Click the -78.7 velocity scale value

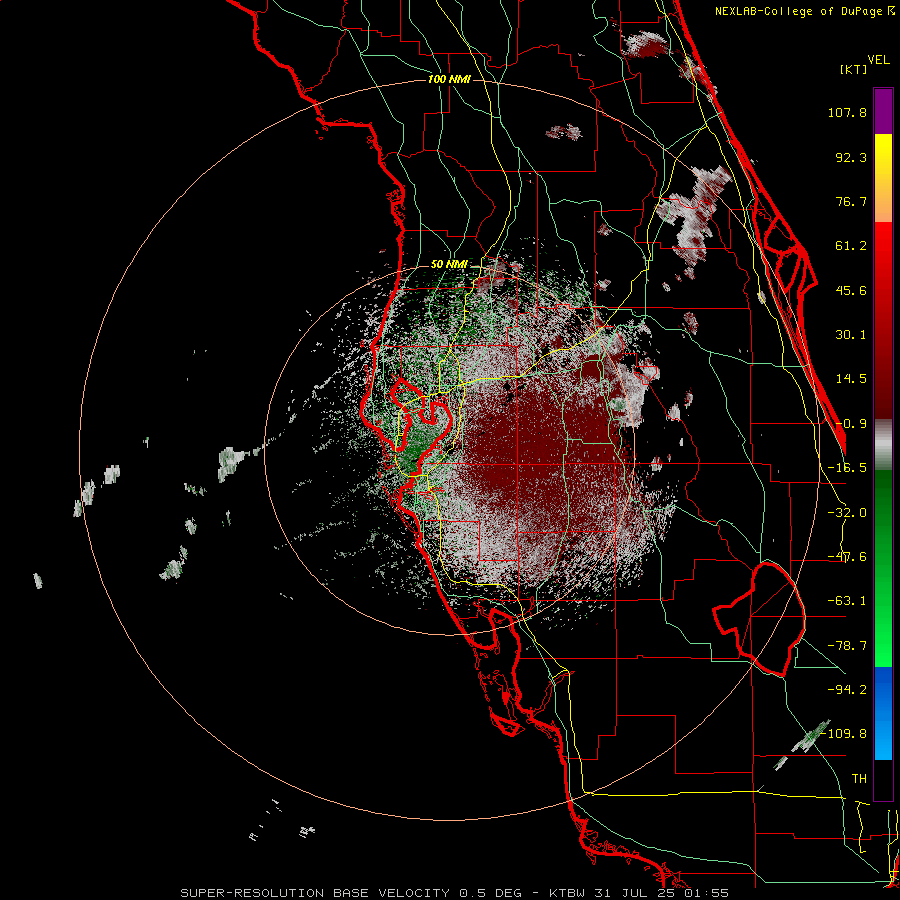847,646
